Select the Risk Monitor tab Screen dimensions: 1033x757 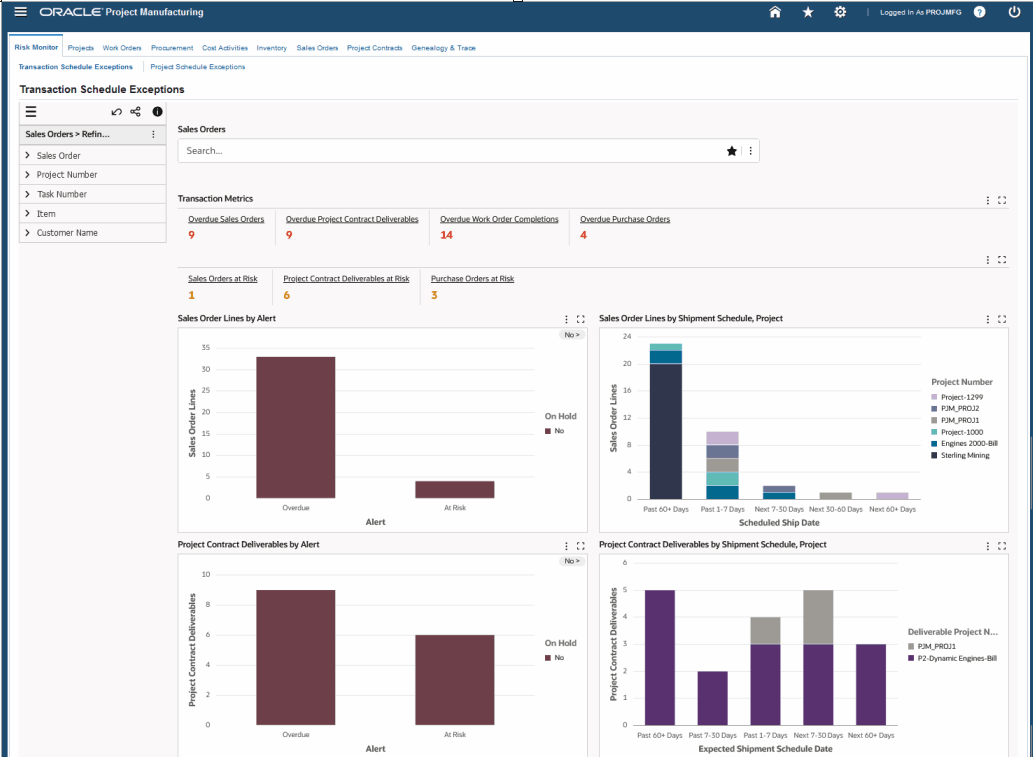pos(36,47)
